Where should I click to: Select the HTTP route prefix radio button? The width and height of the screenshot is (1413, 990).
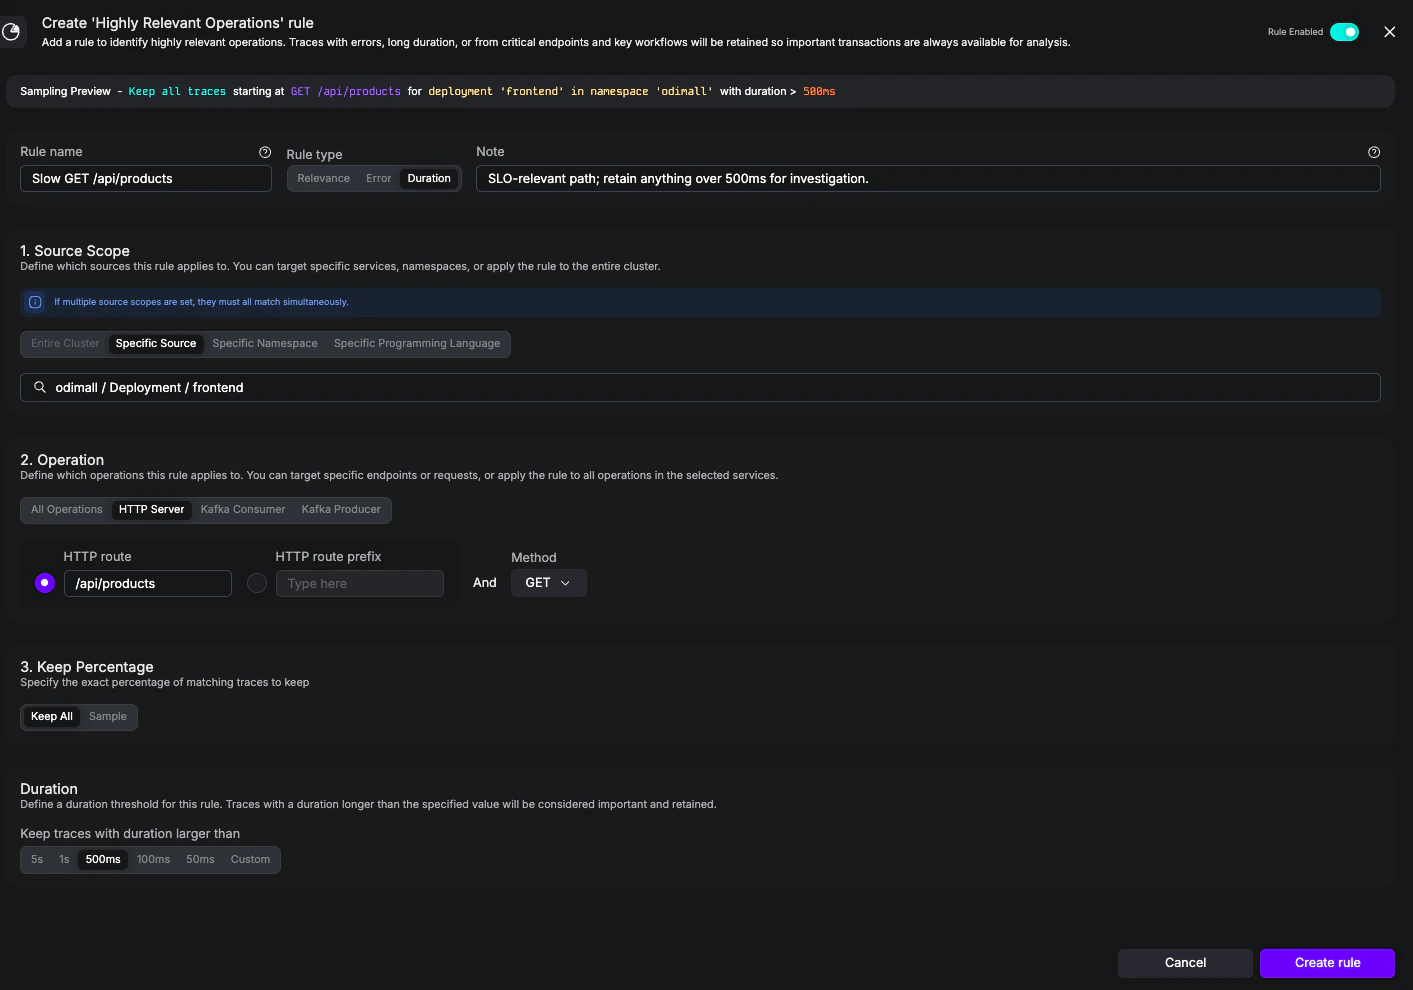pyautogui.click(x=257, y=583)
